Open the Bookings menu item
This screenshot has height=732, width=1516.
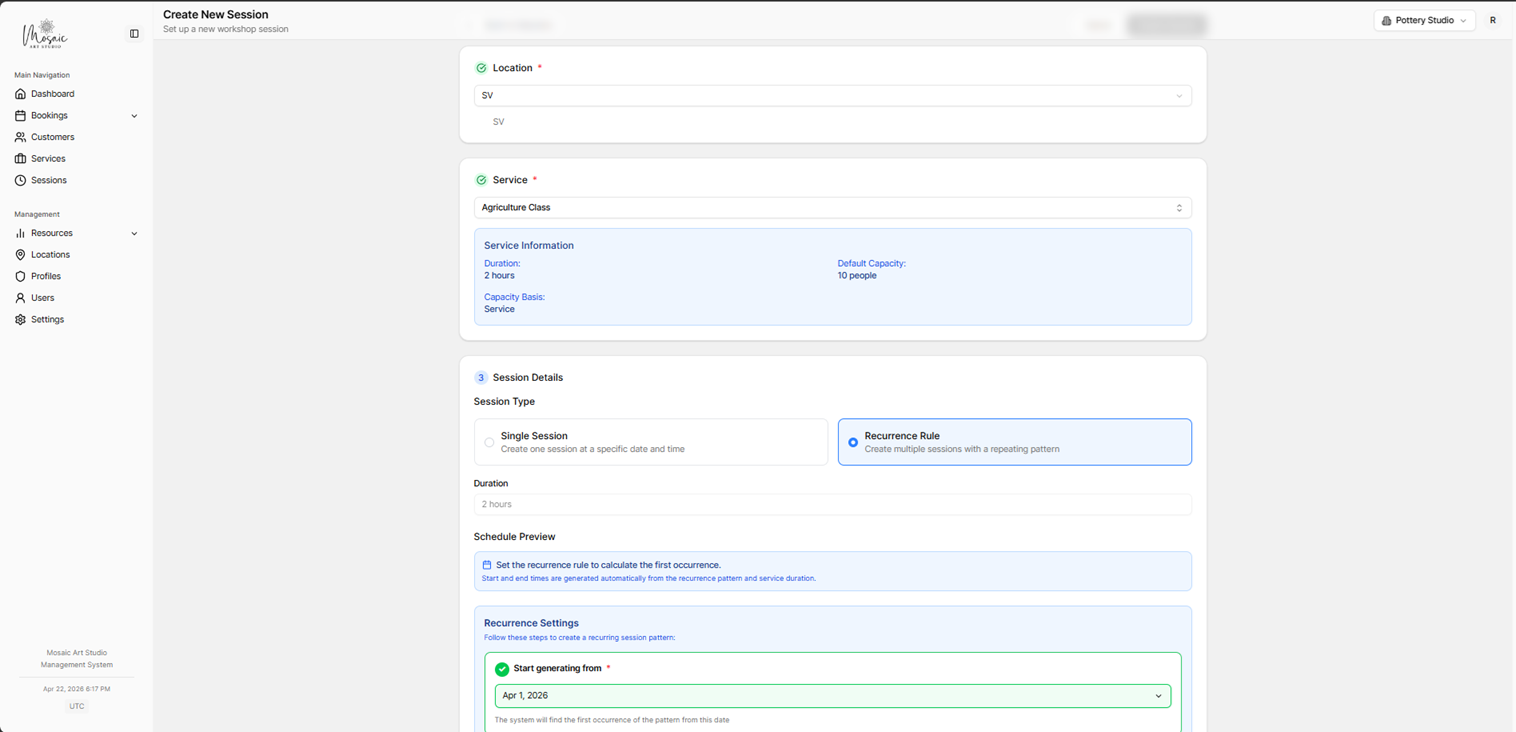(49, 116)
